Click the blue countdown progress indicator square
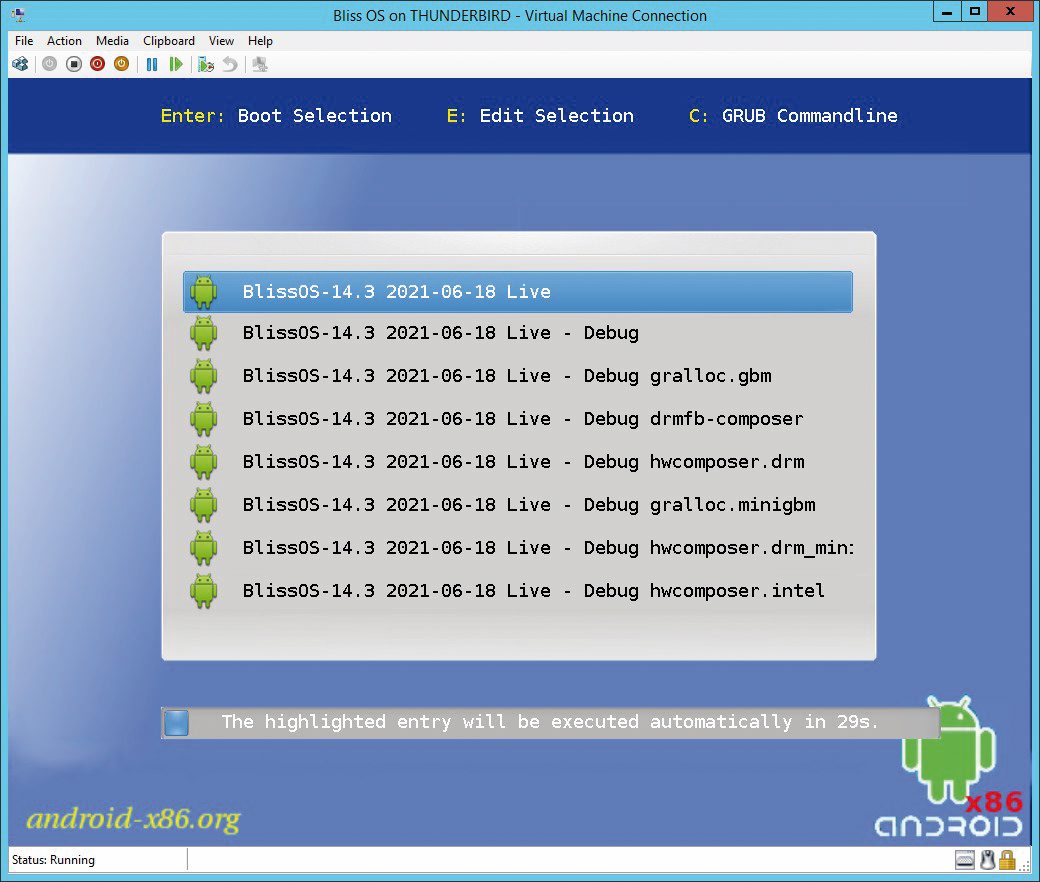1040x882 pixels. (176, 723)
